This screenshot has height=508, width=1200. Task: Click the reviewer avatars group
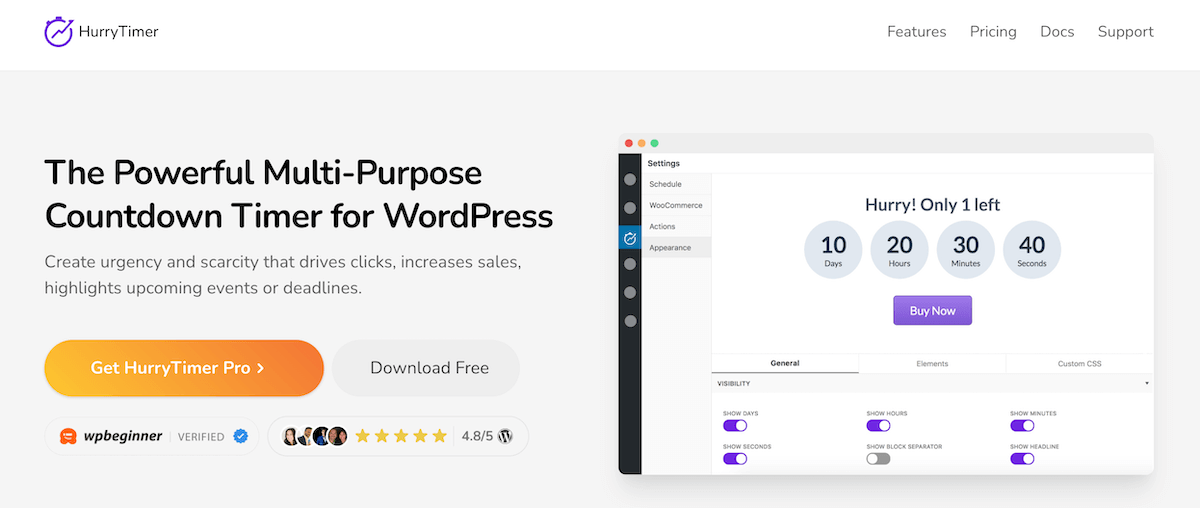[x=314, y=436]
